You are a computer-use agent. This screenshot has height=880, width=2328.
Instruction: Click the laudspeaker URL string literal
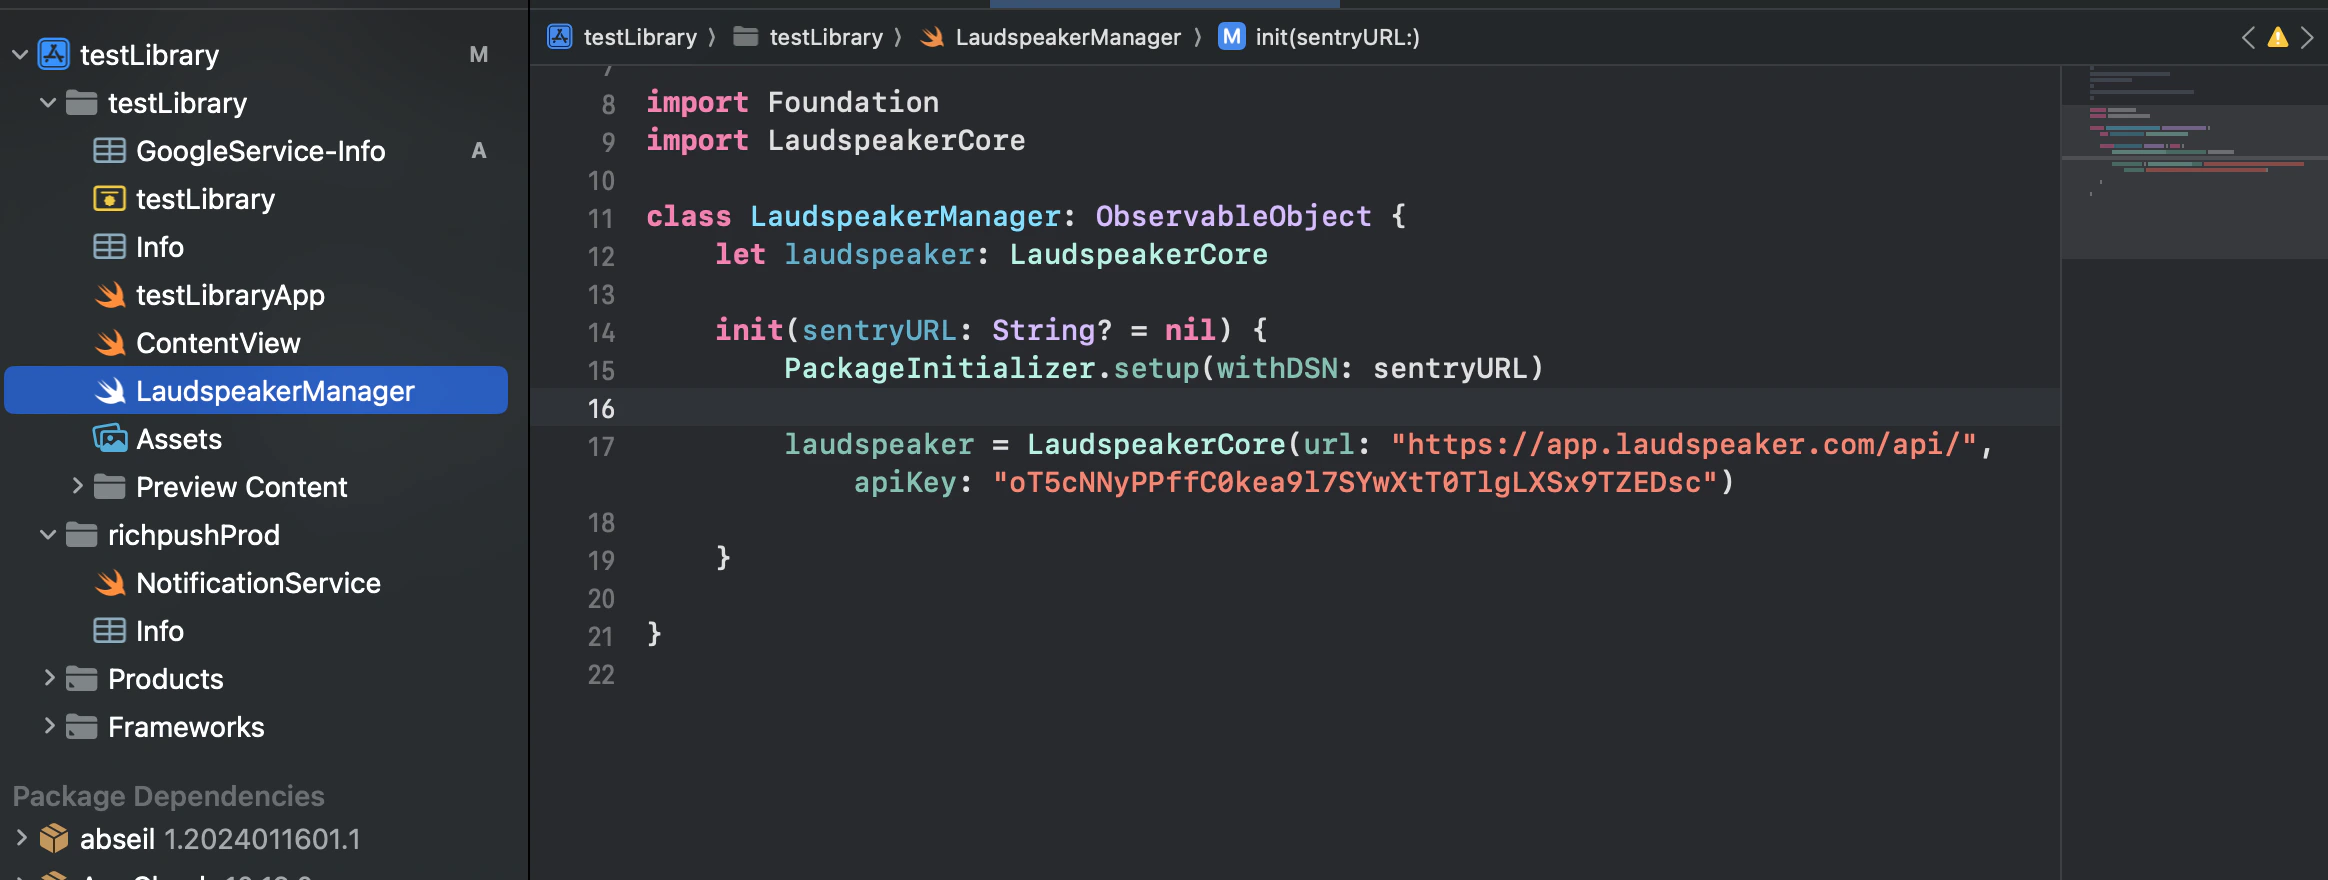(1684, 444)
